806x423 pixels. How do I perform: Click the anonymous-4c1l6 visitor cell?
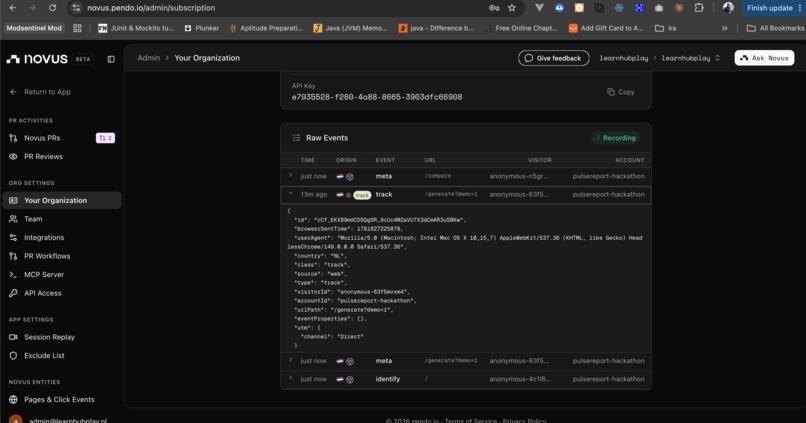pos(520,379)
